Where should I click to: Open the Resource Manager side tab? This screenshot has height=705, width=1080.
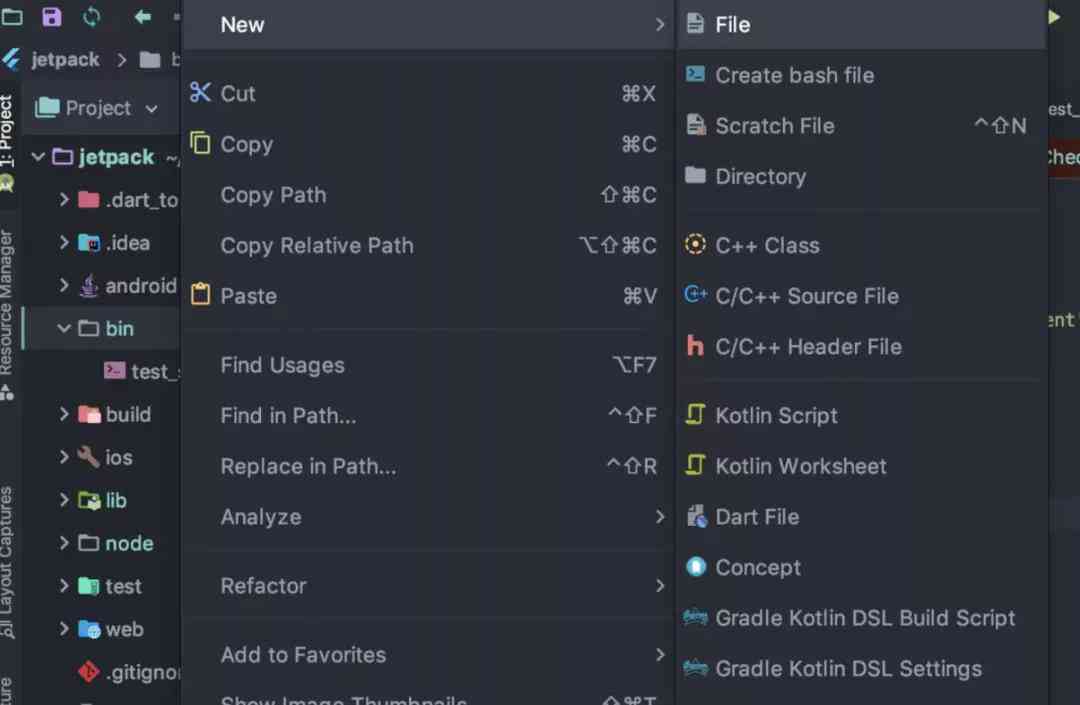pos(6,303)
